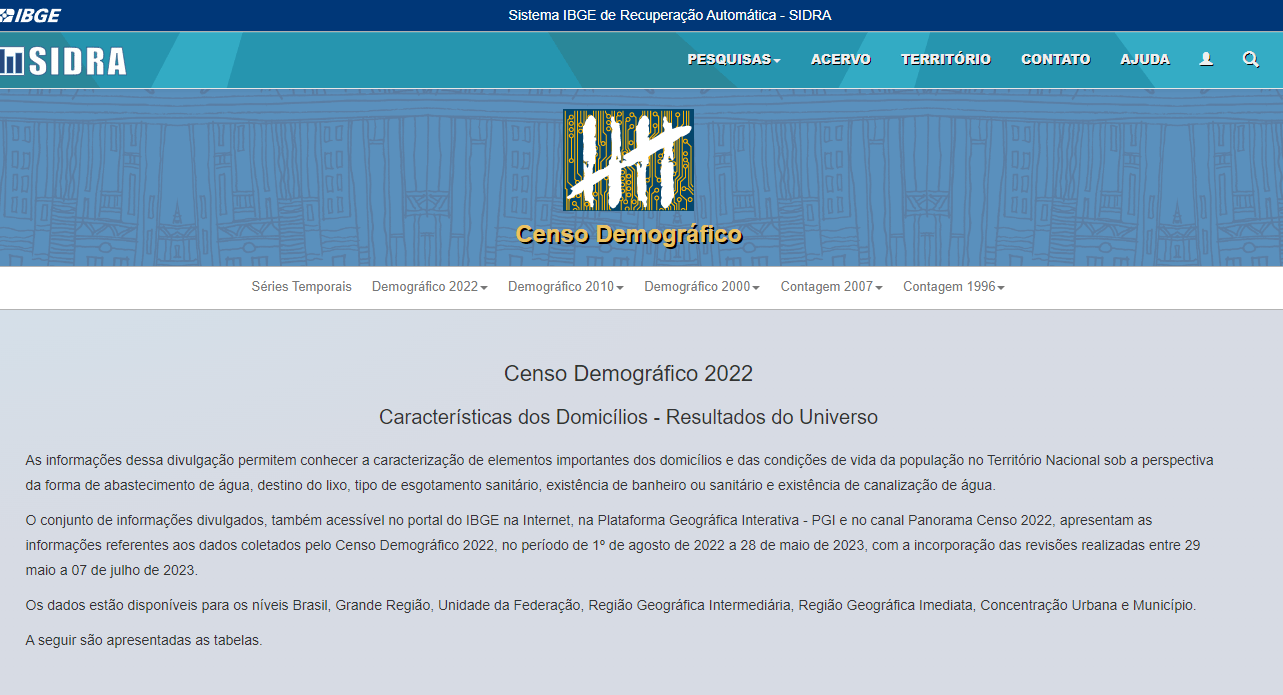Viewport: 1283px width, 695px height.
Task: Click paragraph starting 'O conjunto de informações divulgados'
Action: pyautogui.click(x=612, y=545)
